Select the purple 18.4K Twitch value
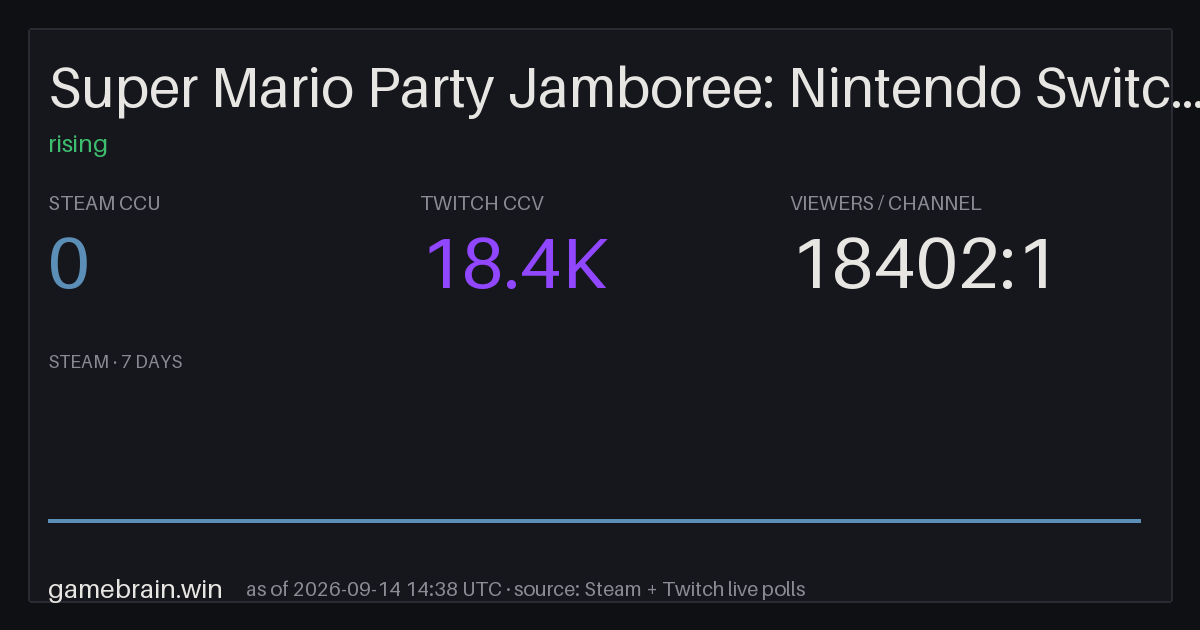The height and width of the screenshot is (630, 1200). click(x=516, y=265)
